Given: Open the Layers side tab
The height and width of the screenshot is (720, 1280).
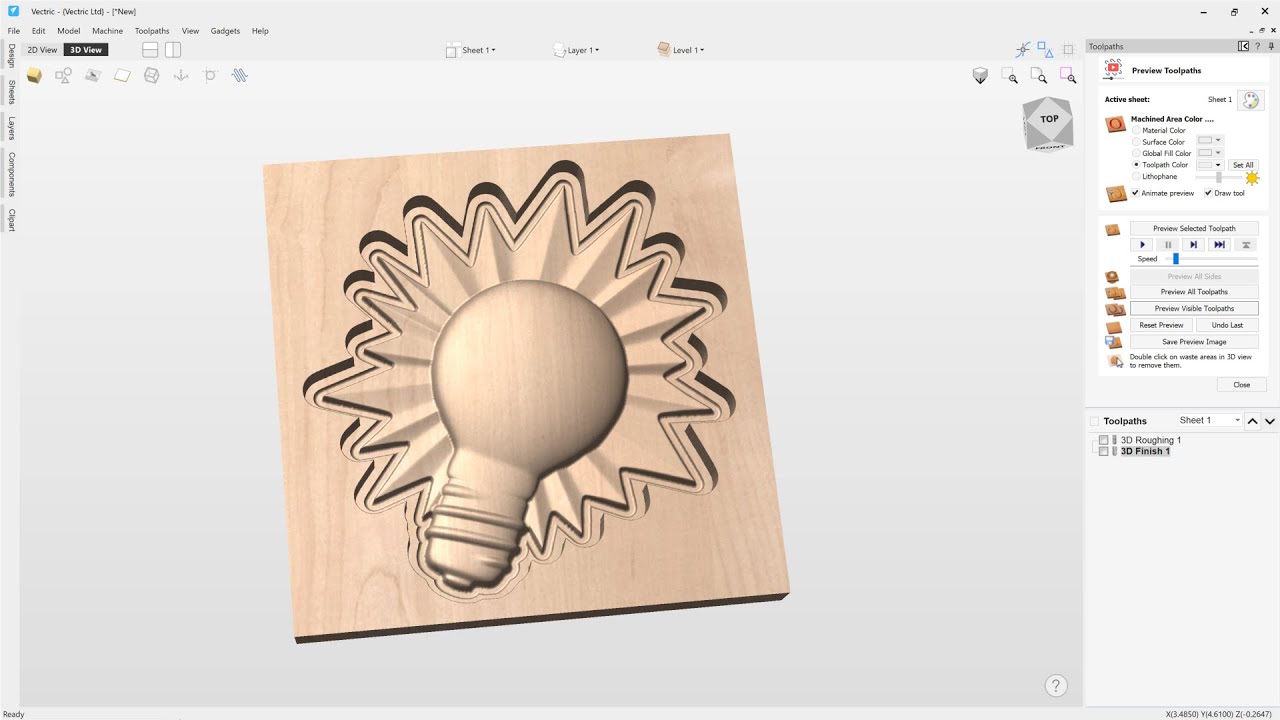Looking at the screenshot, I should click(11, 128).
